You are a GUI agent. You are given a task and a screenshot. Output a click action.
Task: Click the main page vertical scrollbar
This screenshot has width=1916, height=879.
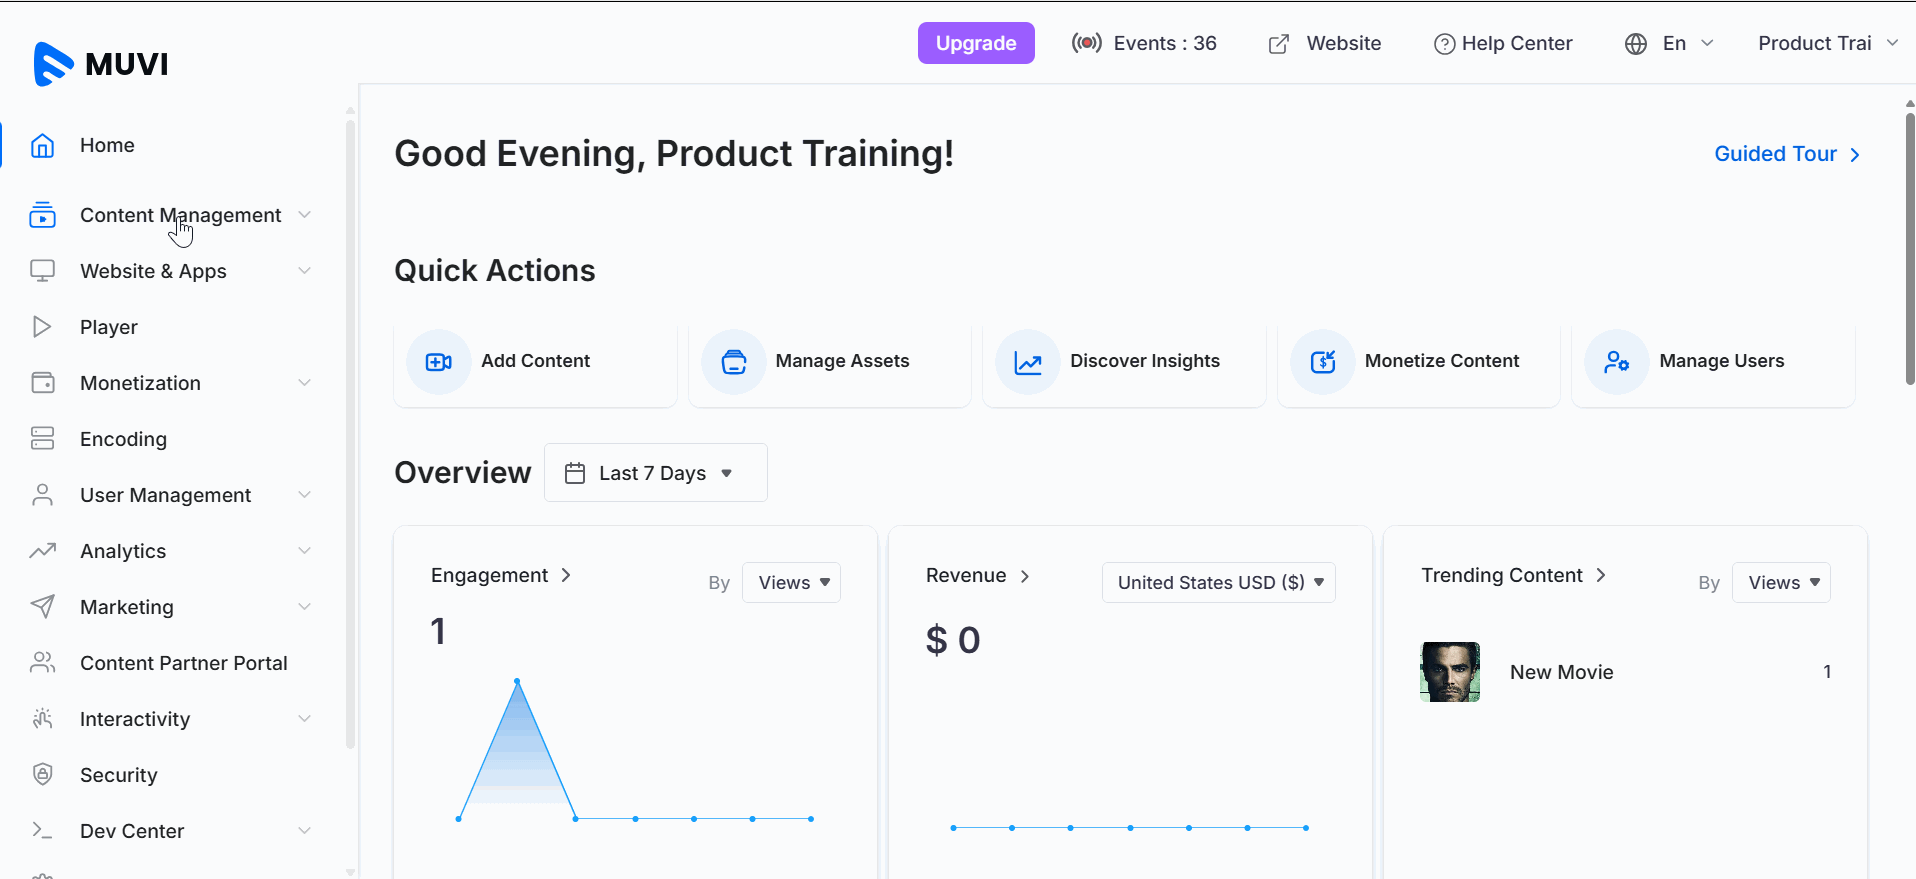(1909, 250)
